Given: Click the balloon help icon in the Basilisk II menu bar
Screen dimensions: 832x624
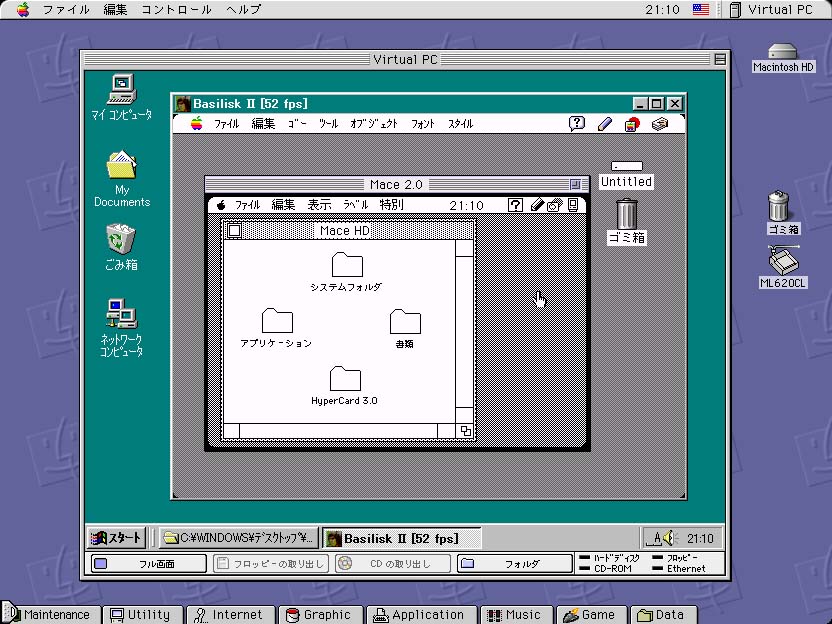Looking at the screenshot, I should pos(576,124).
